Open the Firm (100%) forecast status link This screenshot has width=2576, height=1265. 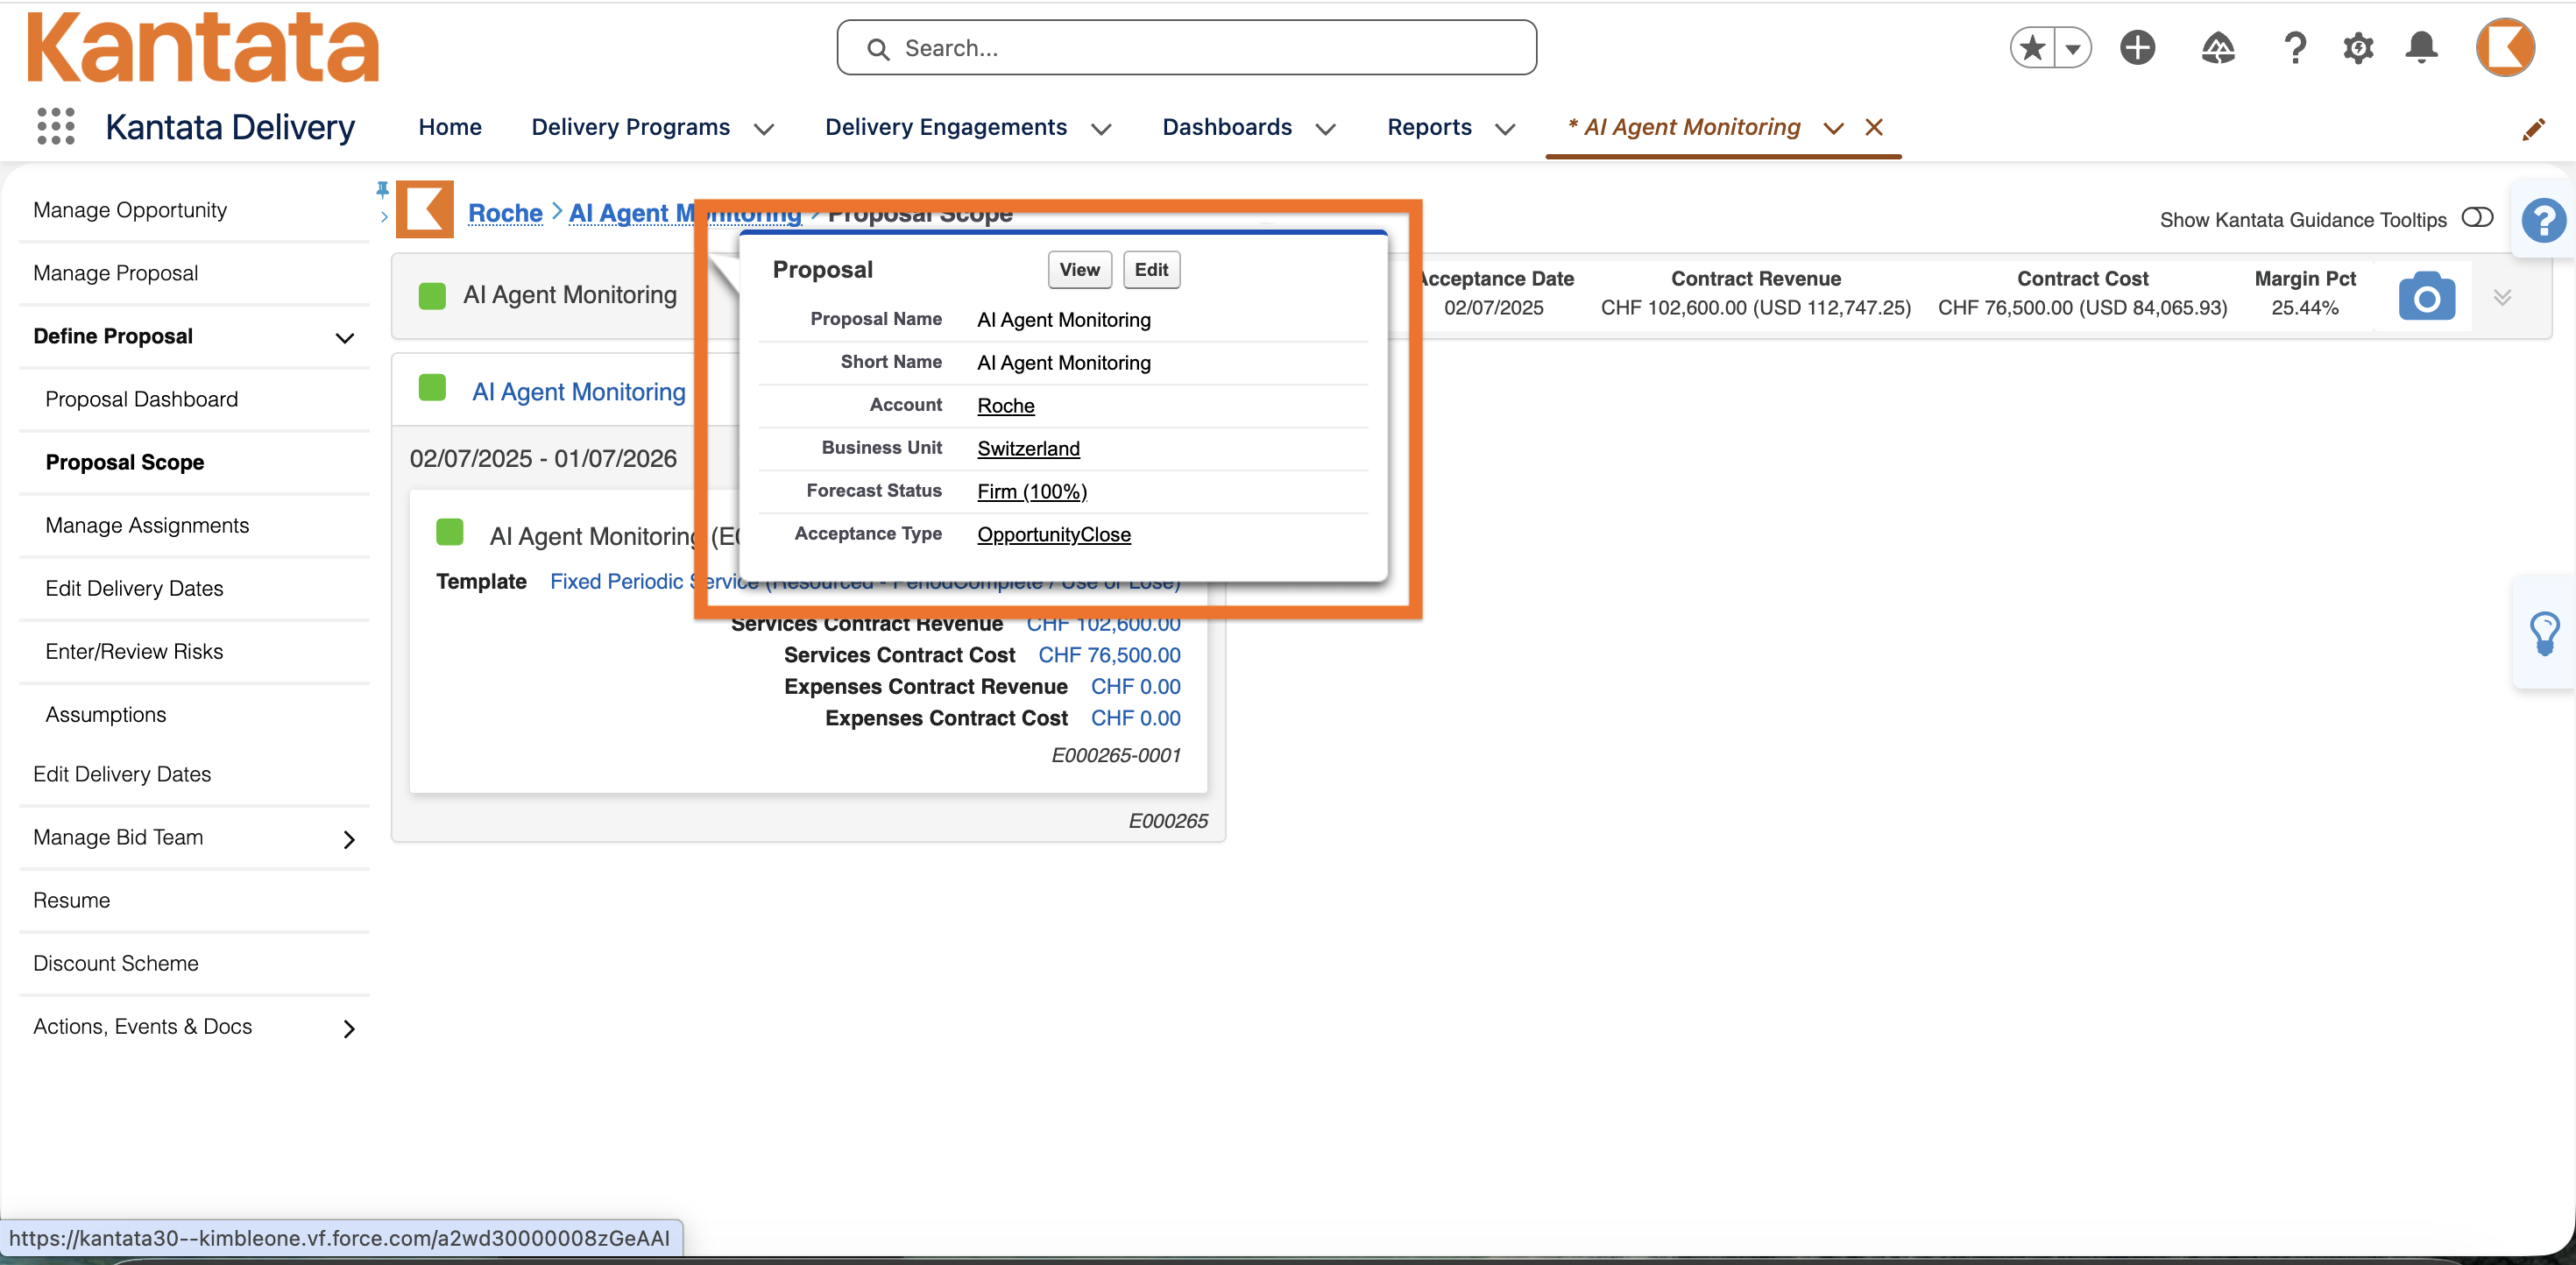[1031, 491]
